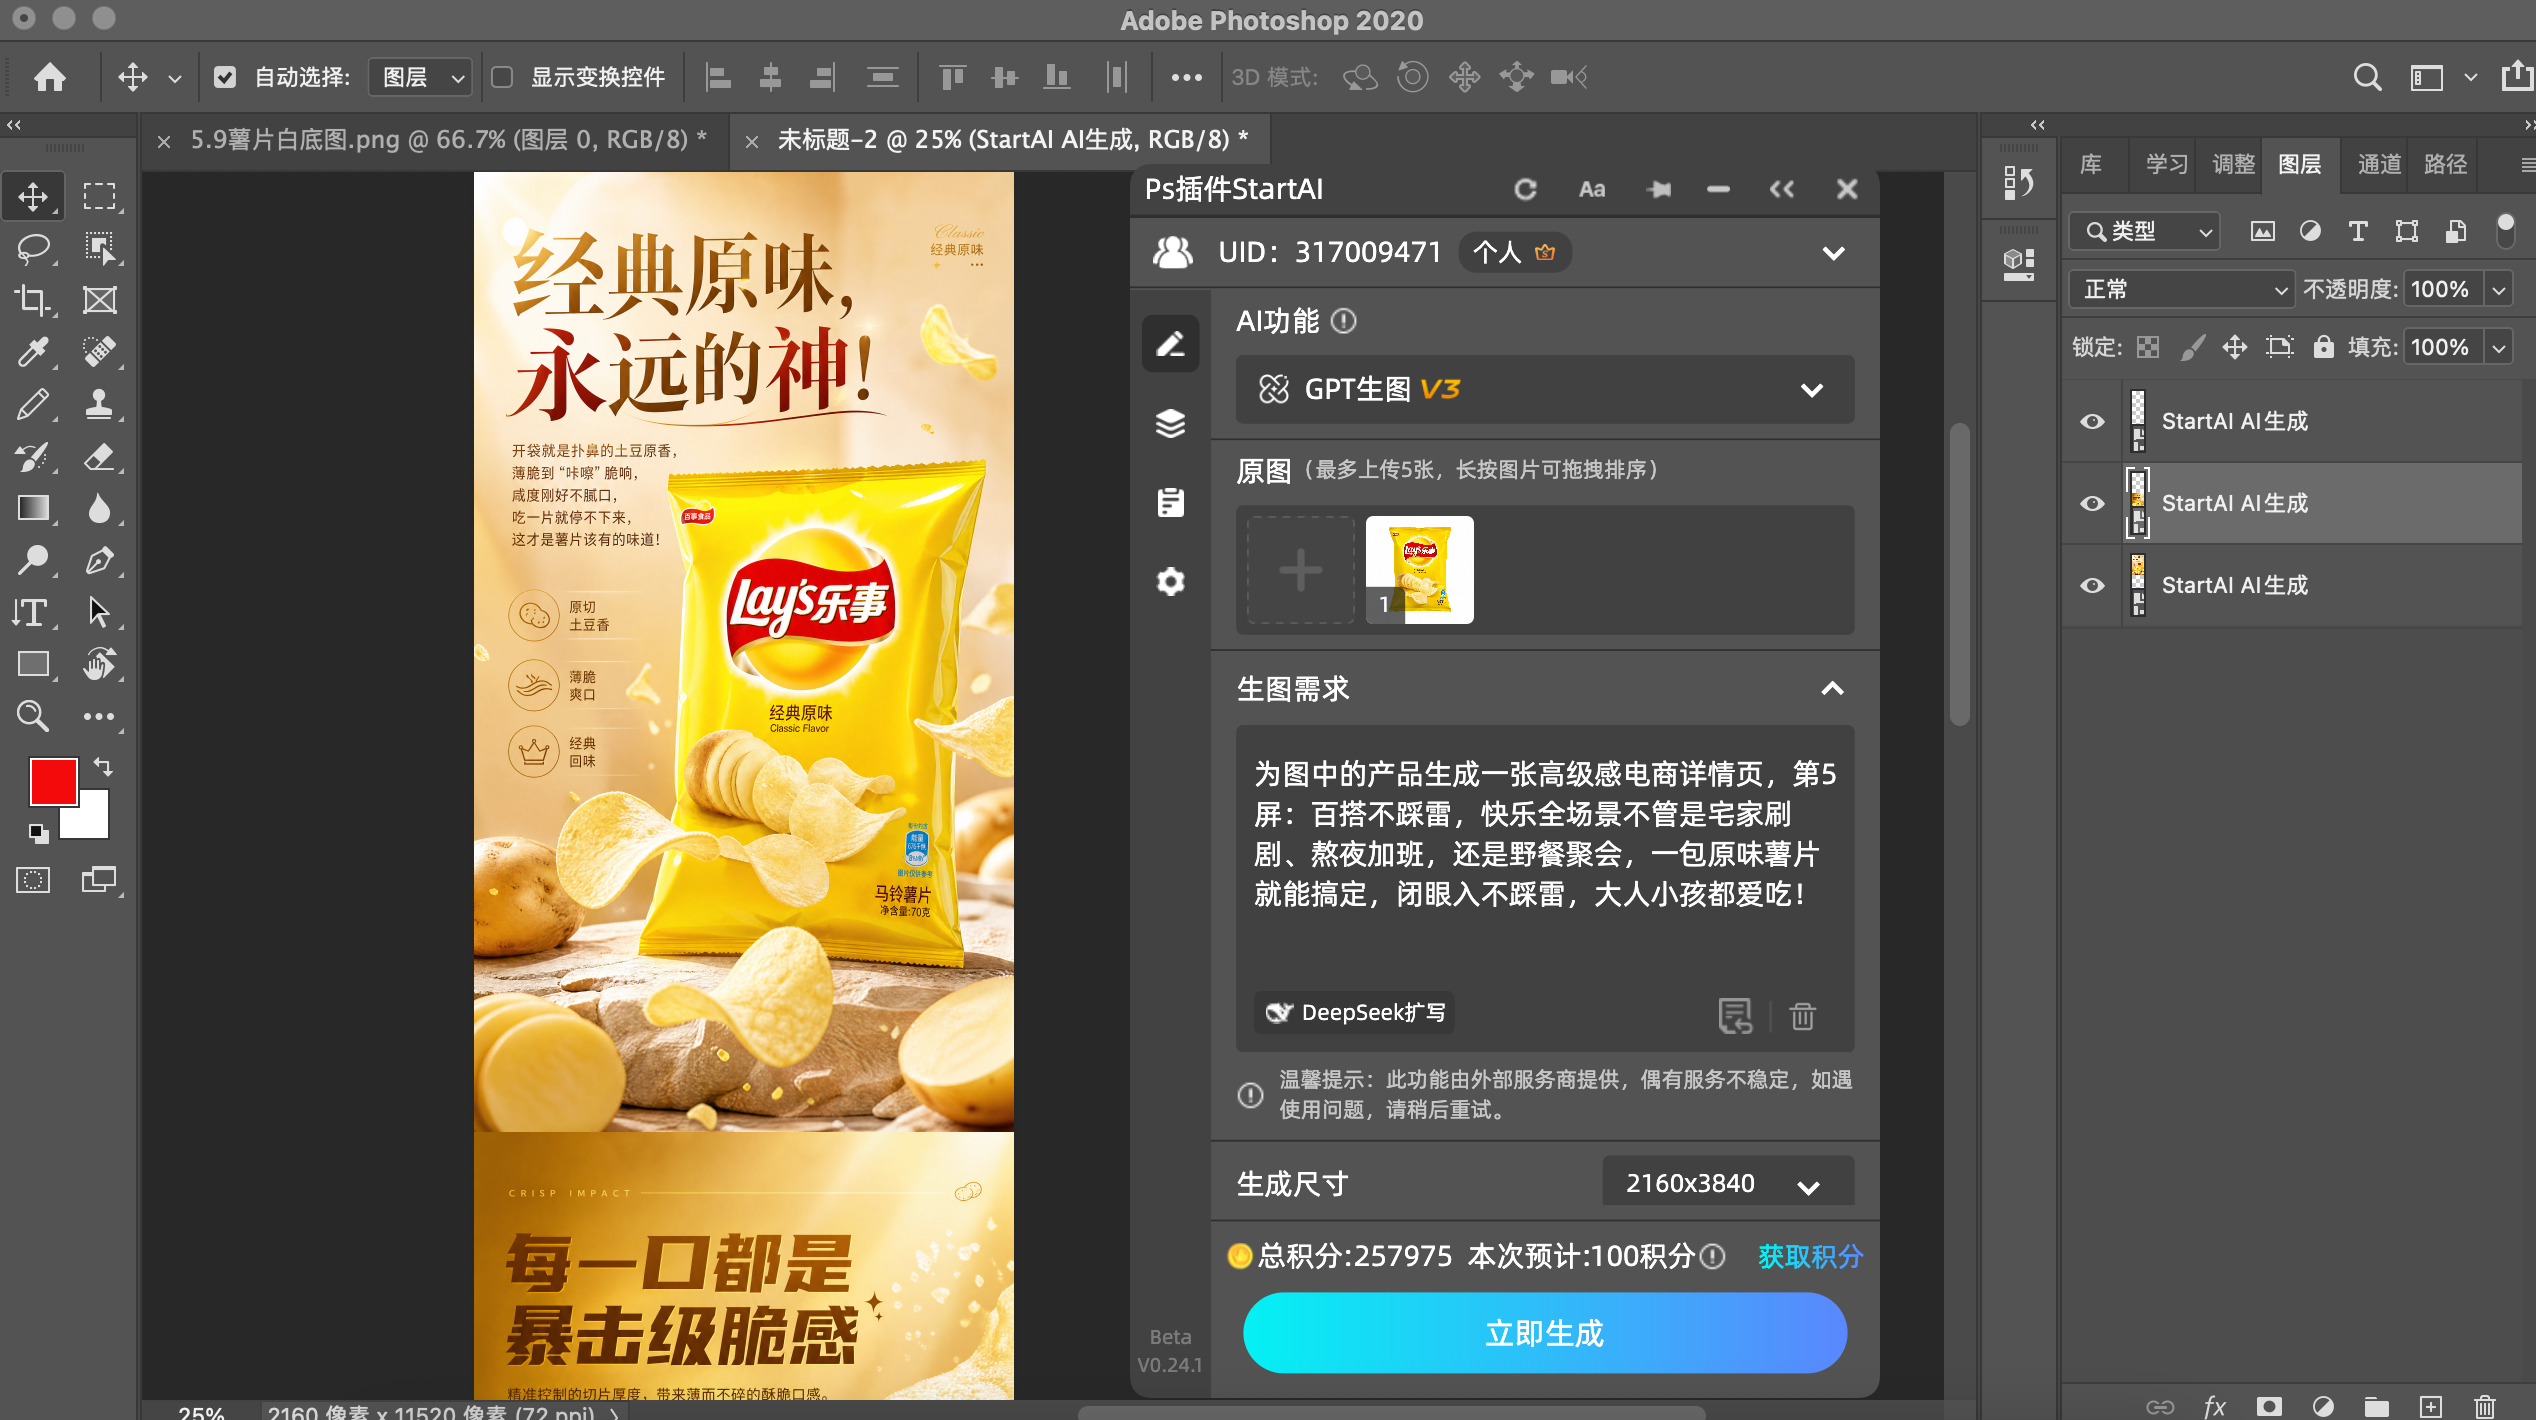This screenshot has height=1420, width=2536.
Task: Switch to the 调整 panel tab
Action: tap(2233, 164)
